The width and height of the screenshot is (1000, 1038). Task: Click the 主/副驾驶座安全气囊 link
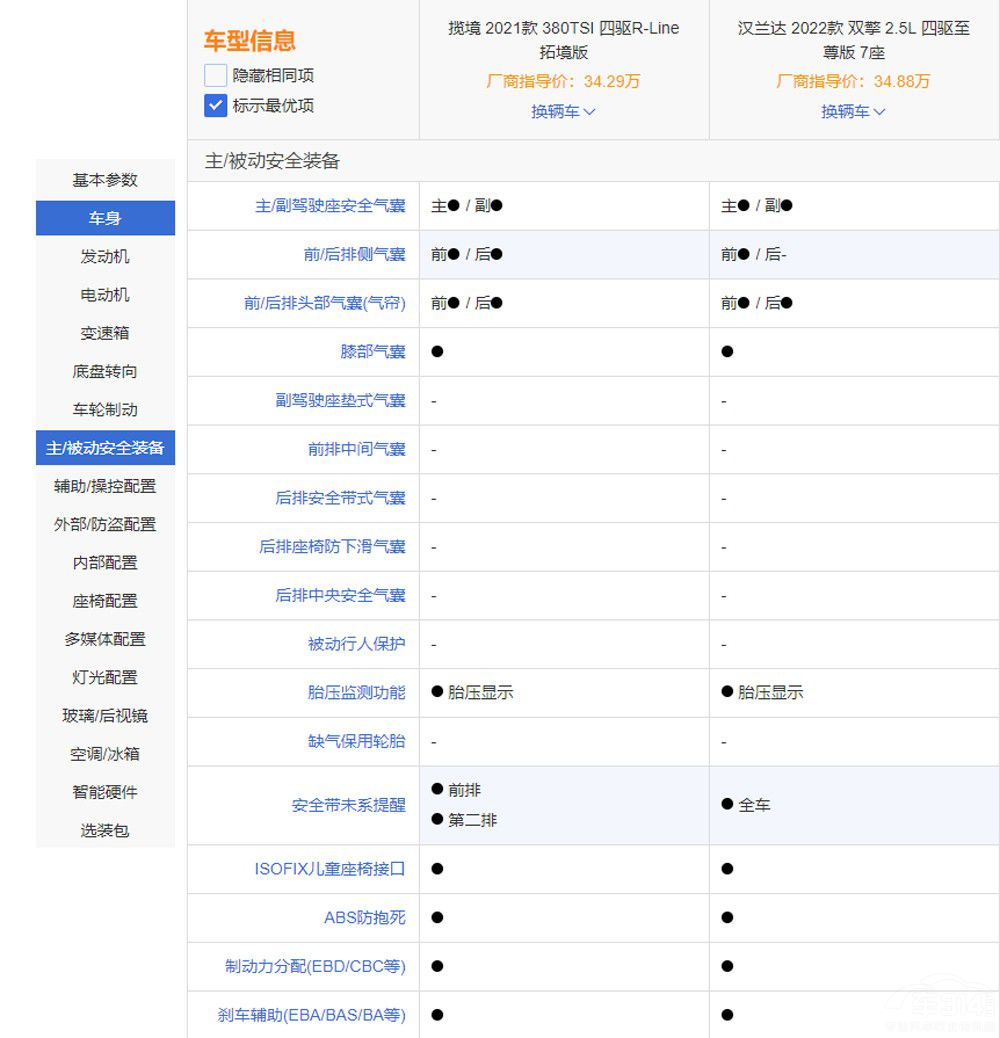pyautogui.click(x=330, y=206)
